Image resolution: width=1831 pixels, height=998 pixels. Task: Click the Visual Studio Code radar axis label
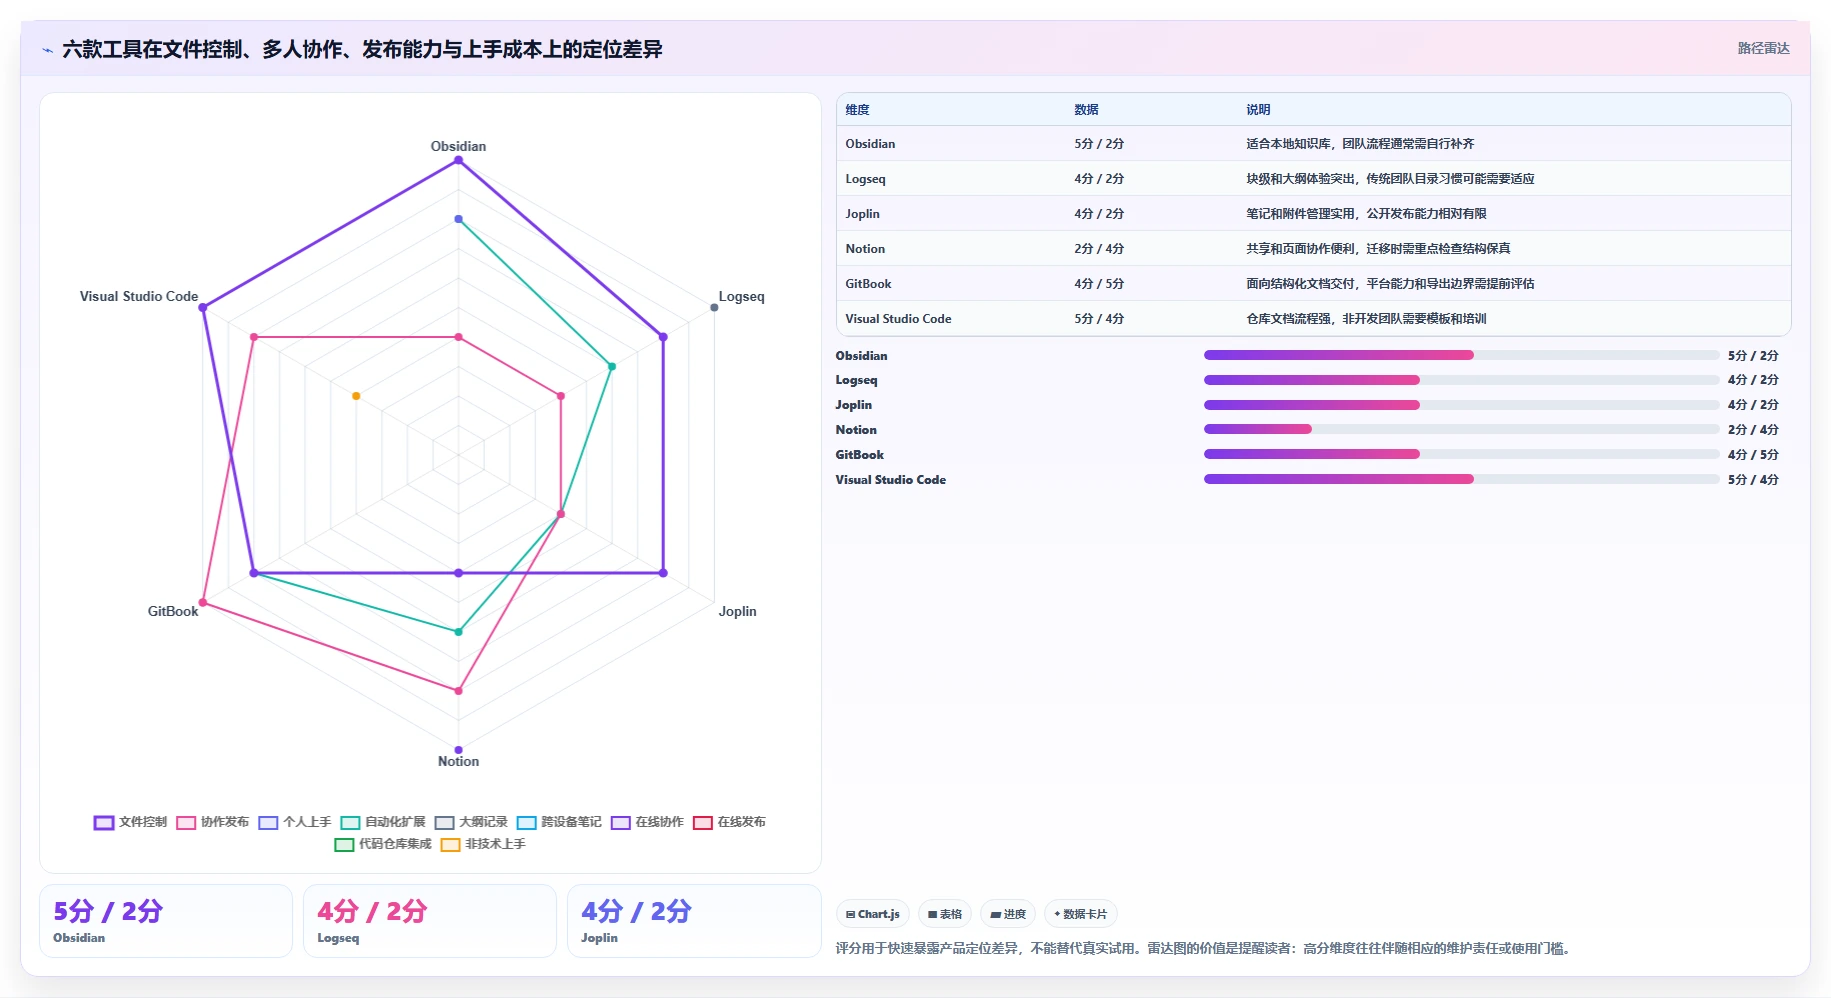click(x=139, y=297)
